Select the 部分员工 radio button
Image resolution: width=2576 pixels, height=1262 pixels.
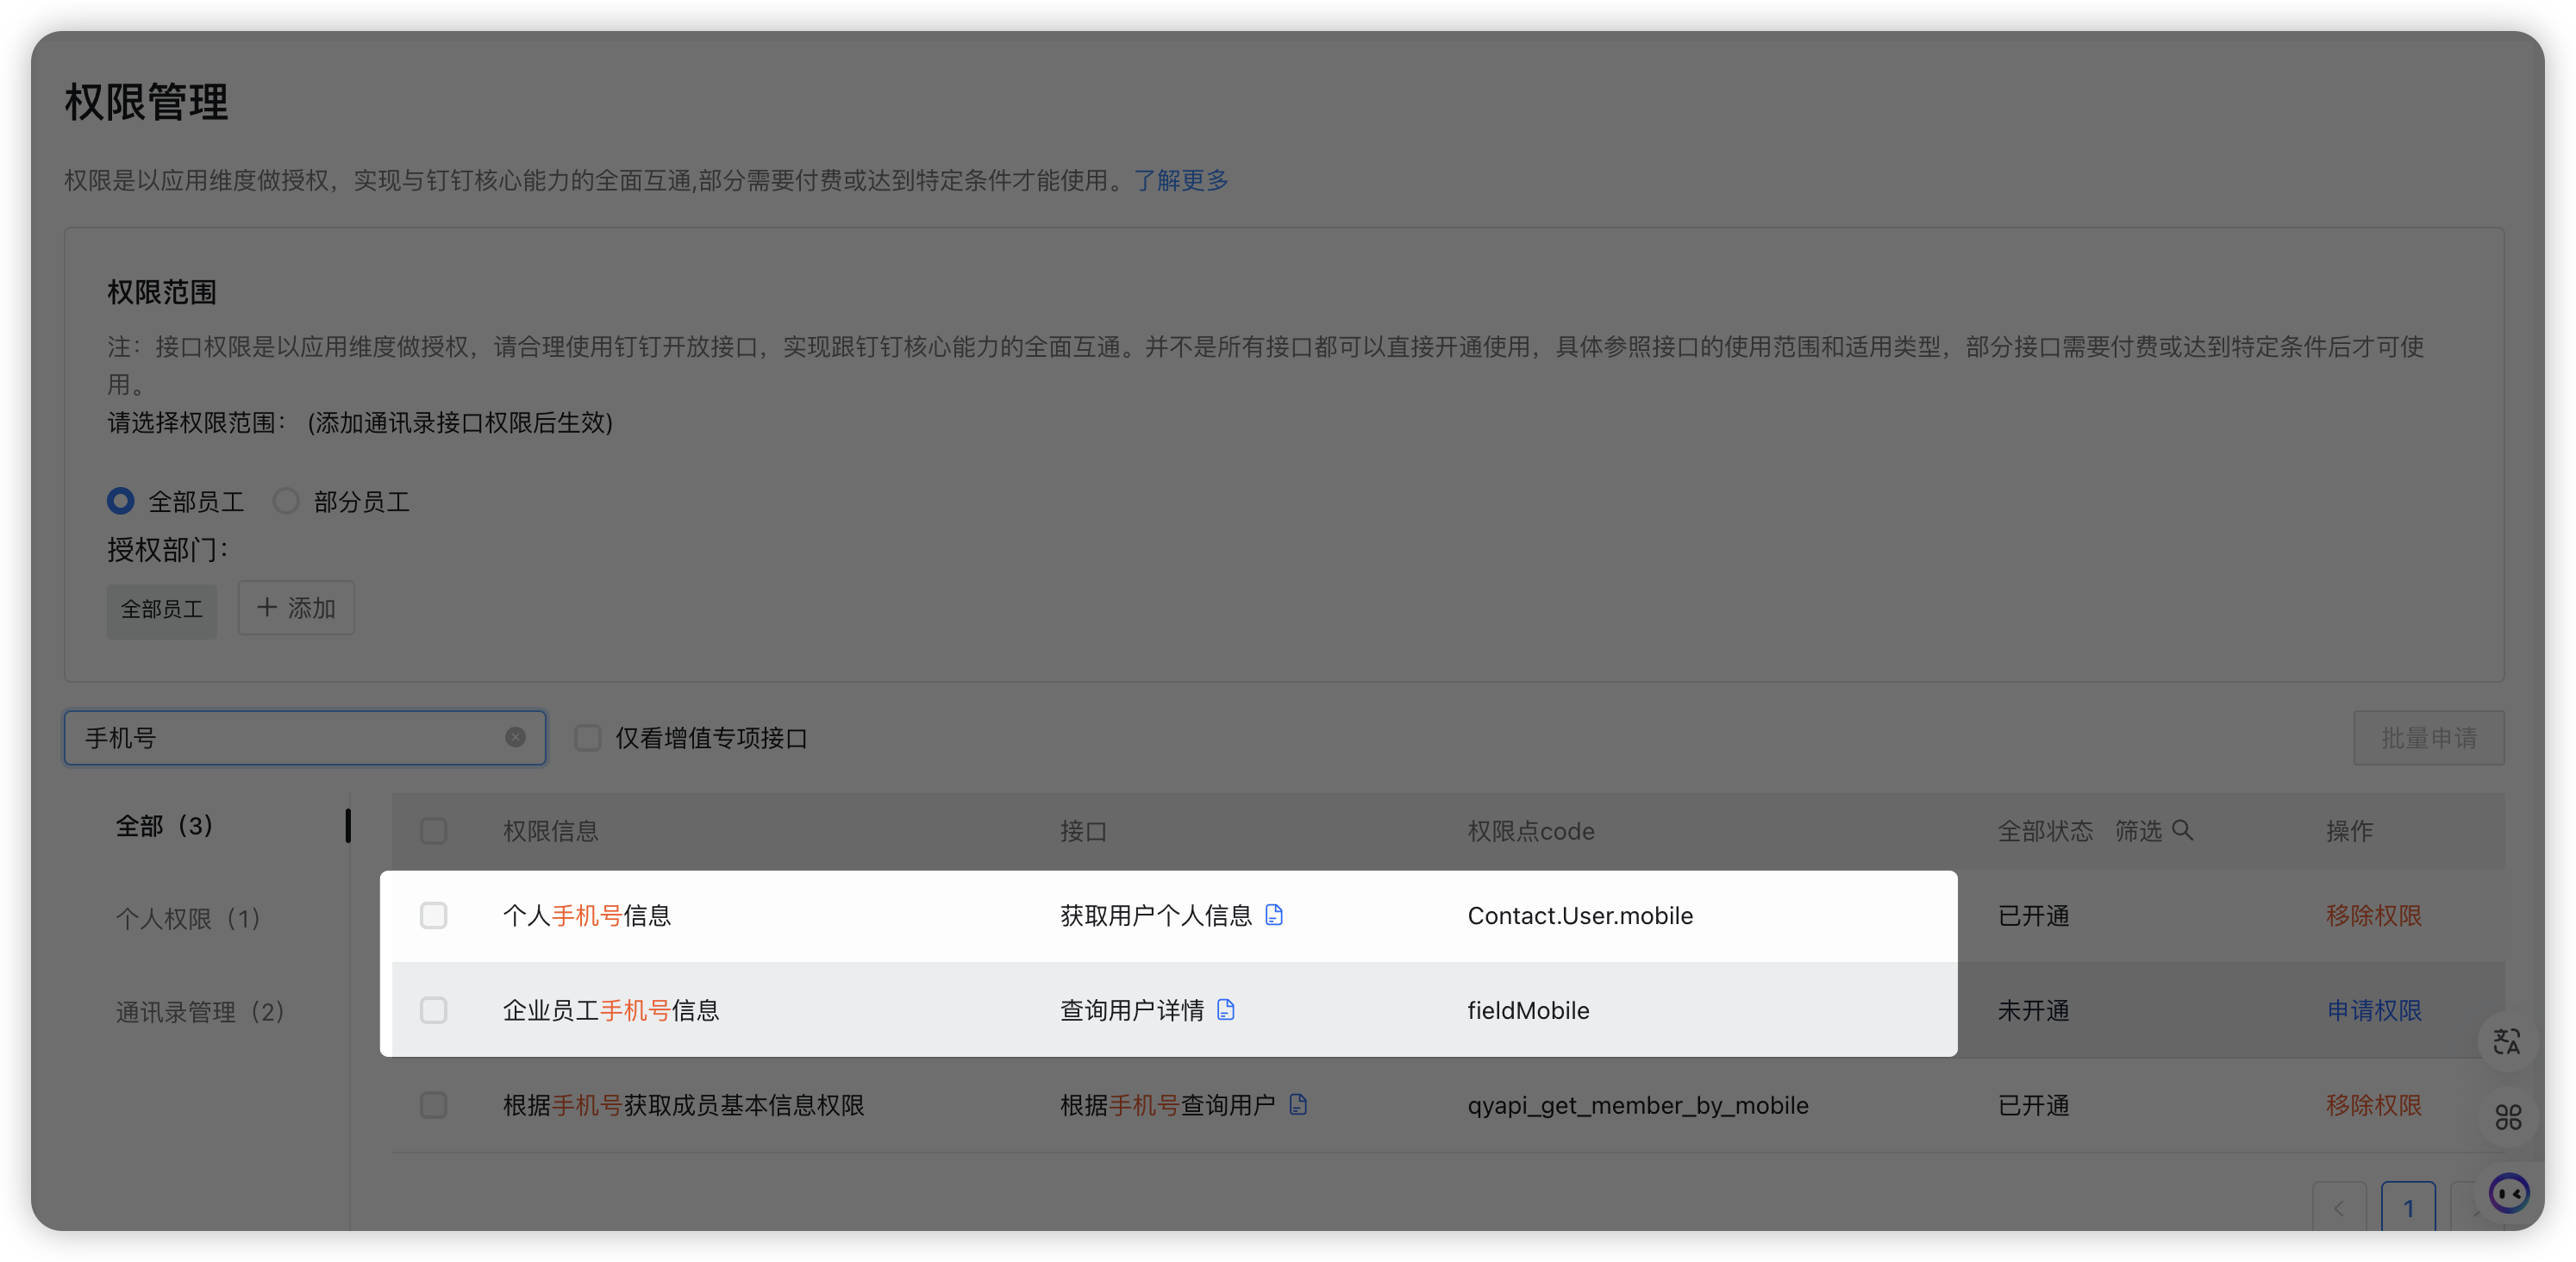286,500
